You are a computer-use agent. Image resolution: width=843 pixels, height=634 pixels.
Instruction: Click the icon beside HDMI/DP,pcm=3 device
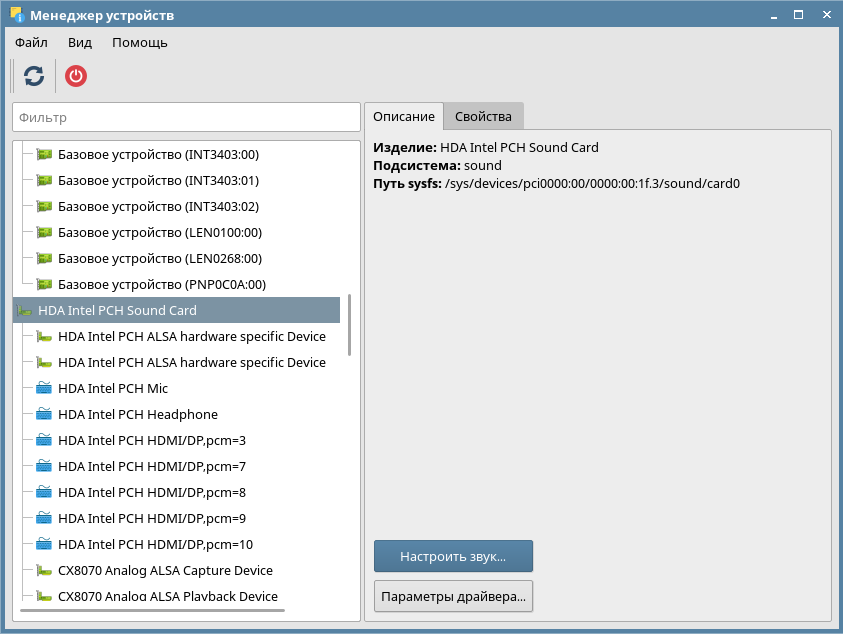[44, 441]
